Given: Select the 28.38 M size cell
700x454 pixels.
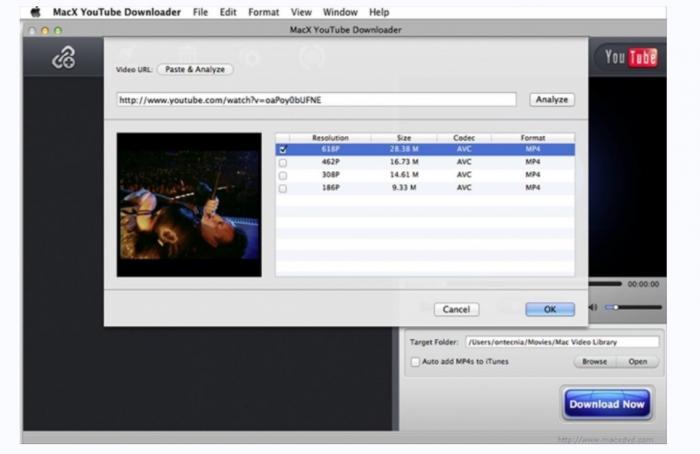Looking at the screenshot, I should point(404,149).
